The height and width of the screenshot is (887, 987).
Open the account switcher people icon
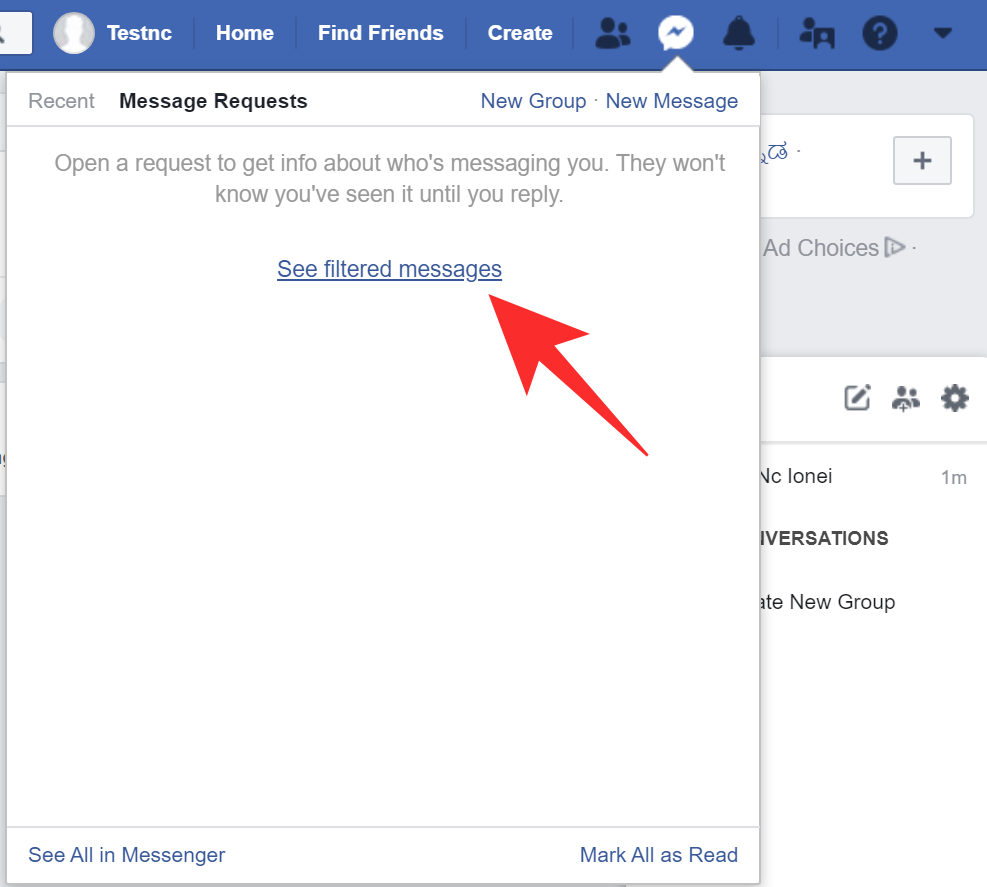(816, 33)
